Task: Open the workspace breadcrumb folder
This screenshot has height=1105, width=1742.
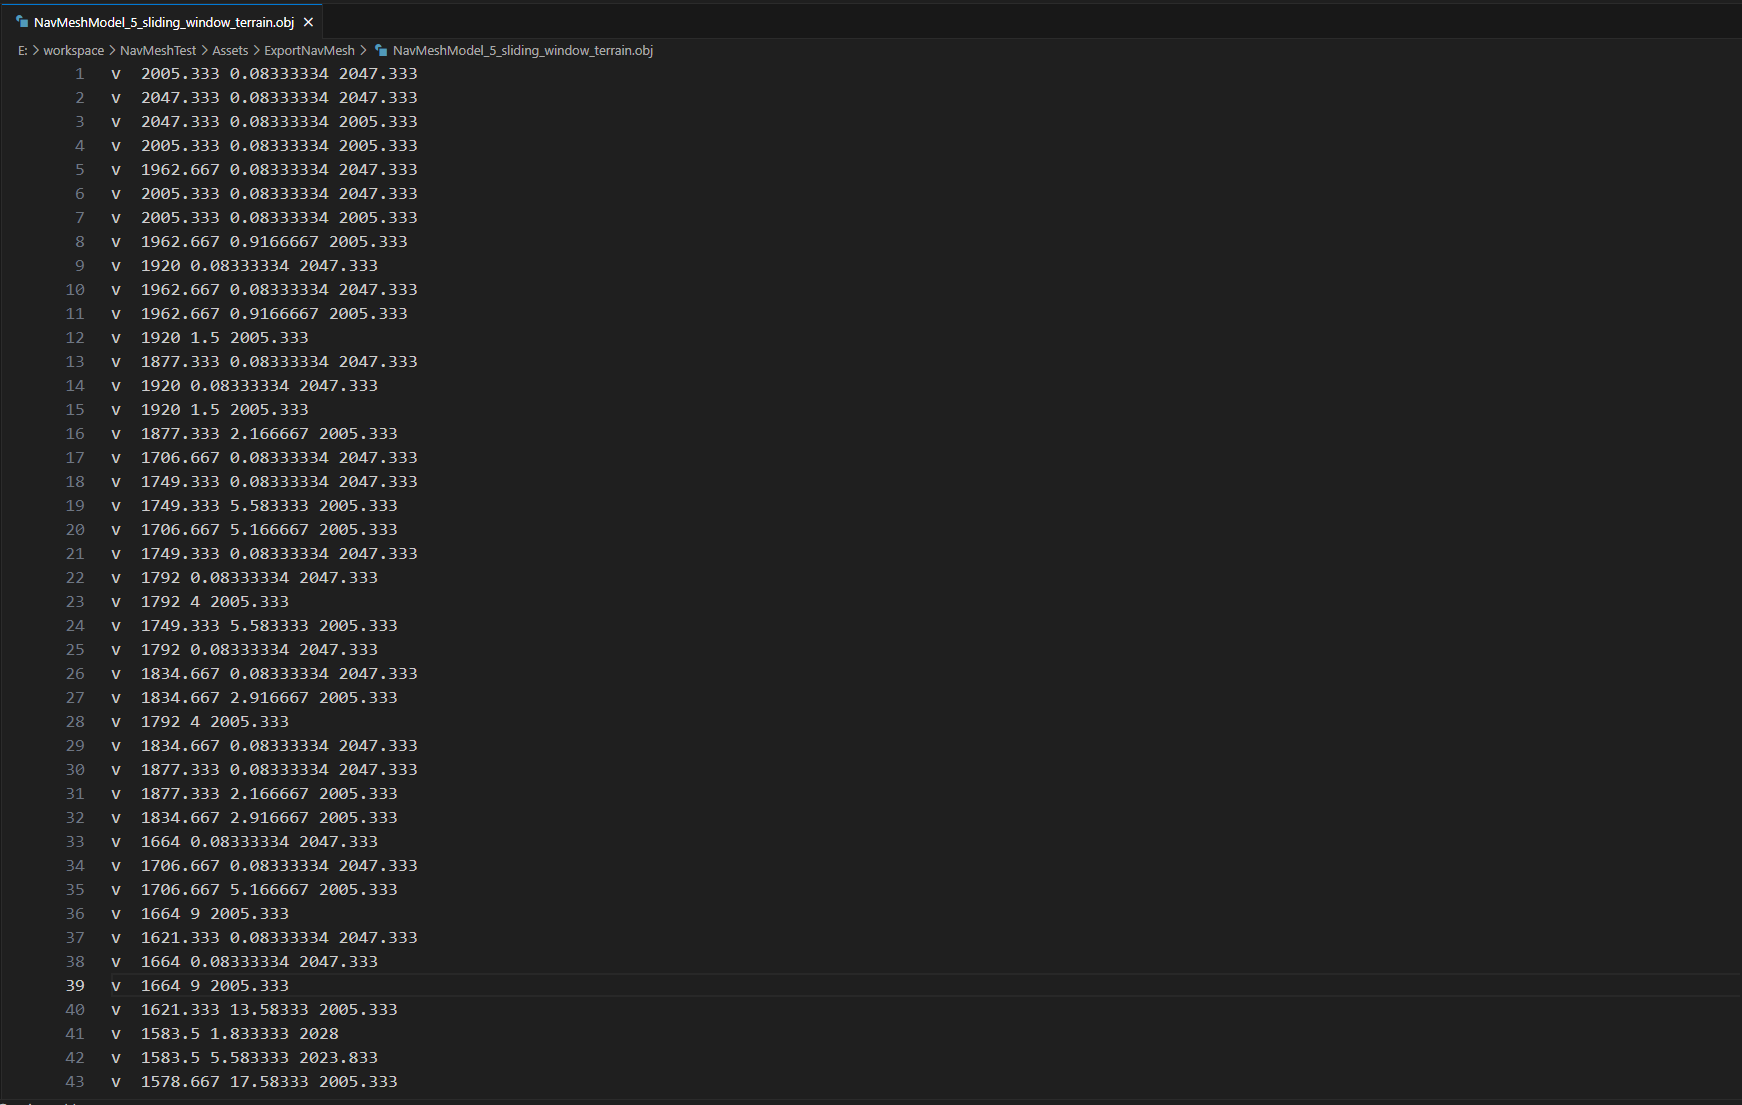Action: 73,50
